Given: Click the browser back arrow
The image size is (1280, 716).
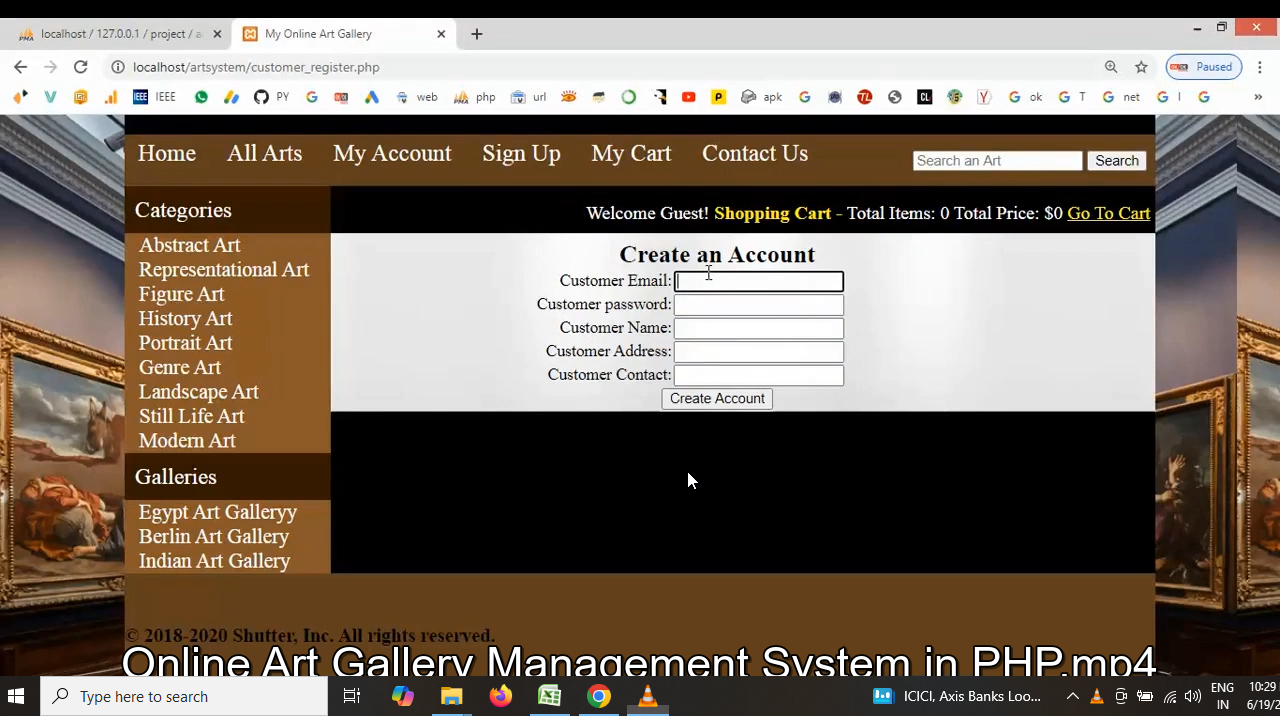Looking at the screenshot, I should pos(21,67).
